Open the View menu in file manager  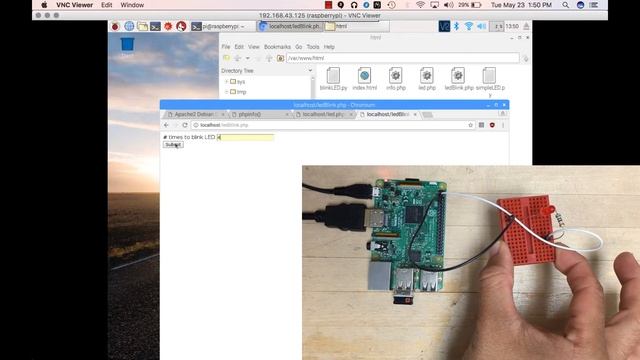[x=254, y=47]
